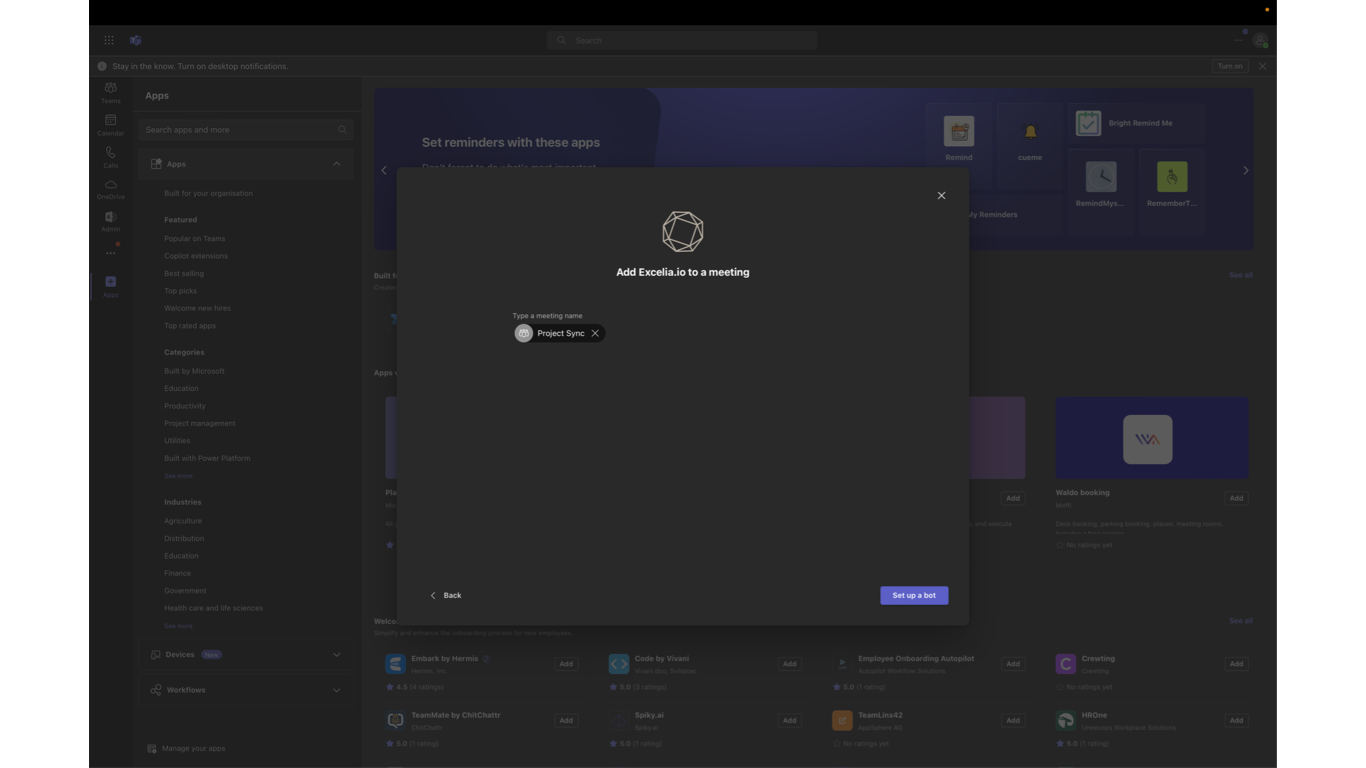Click Set up a bot button

914,595
